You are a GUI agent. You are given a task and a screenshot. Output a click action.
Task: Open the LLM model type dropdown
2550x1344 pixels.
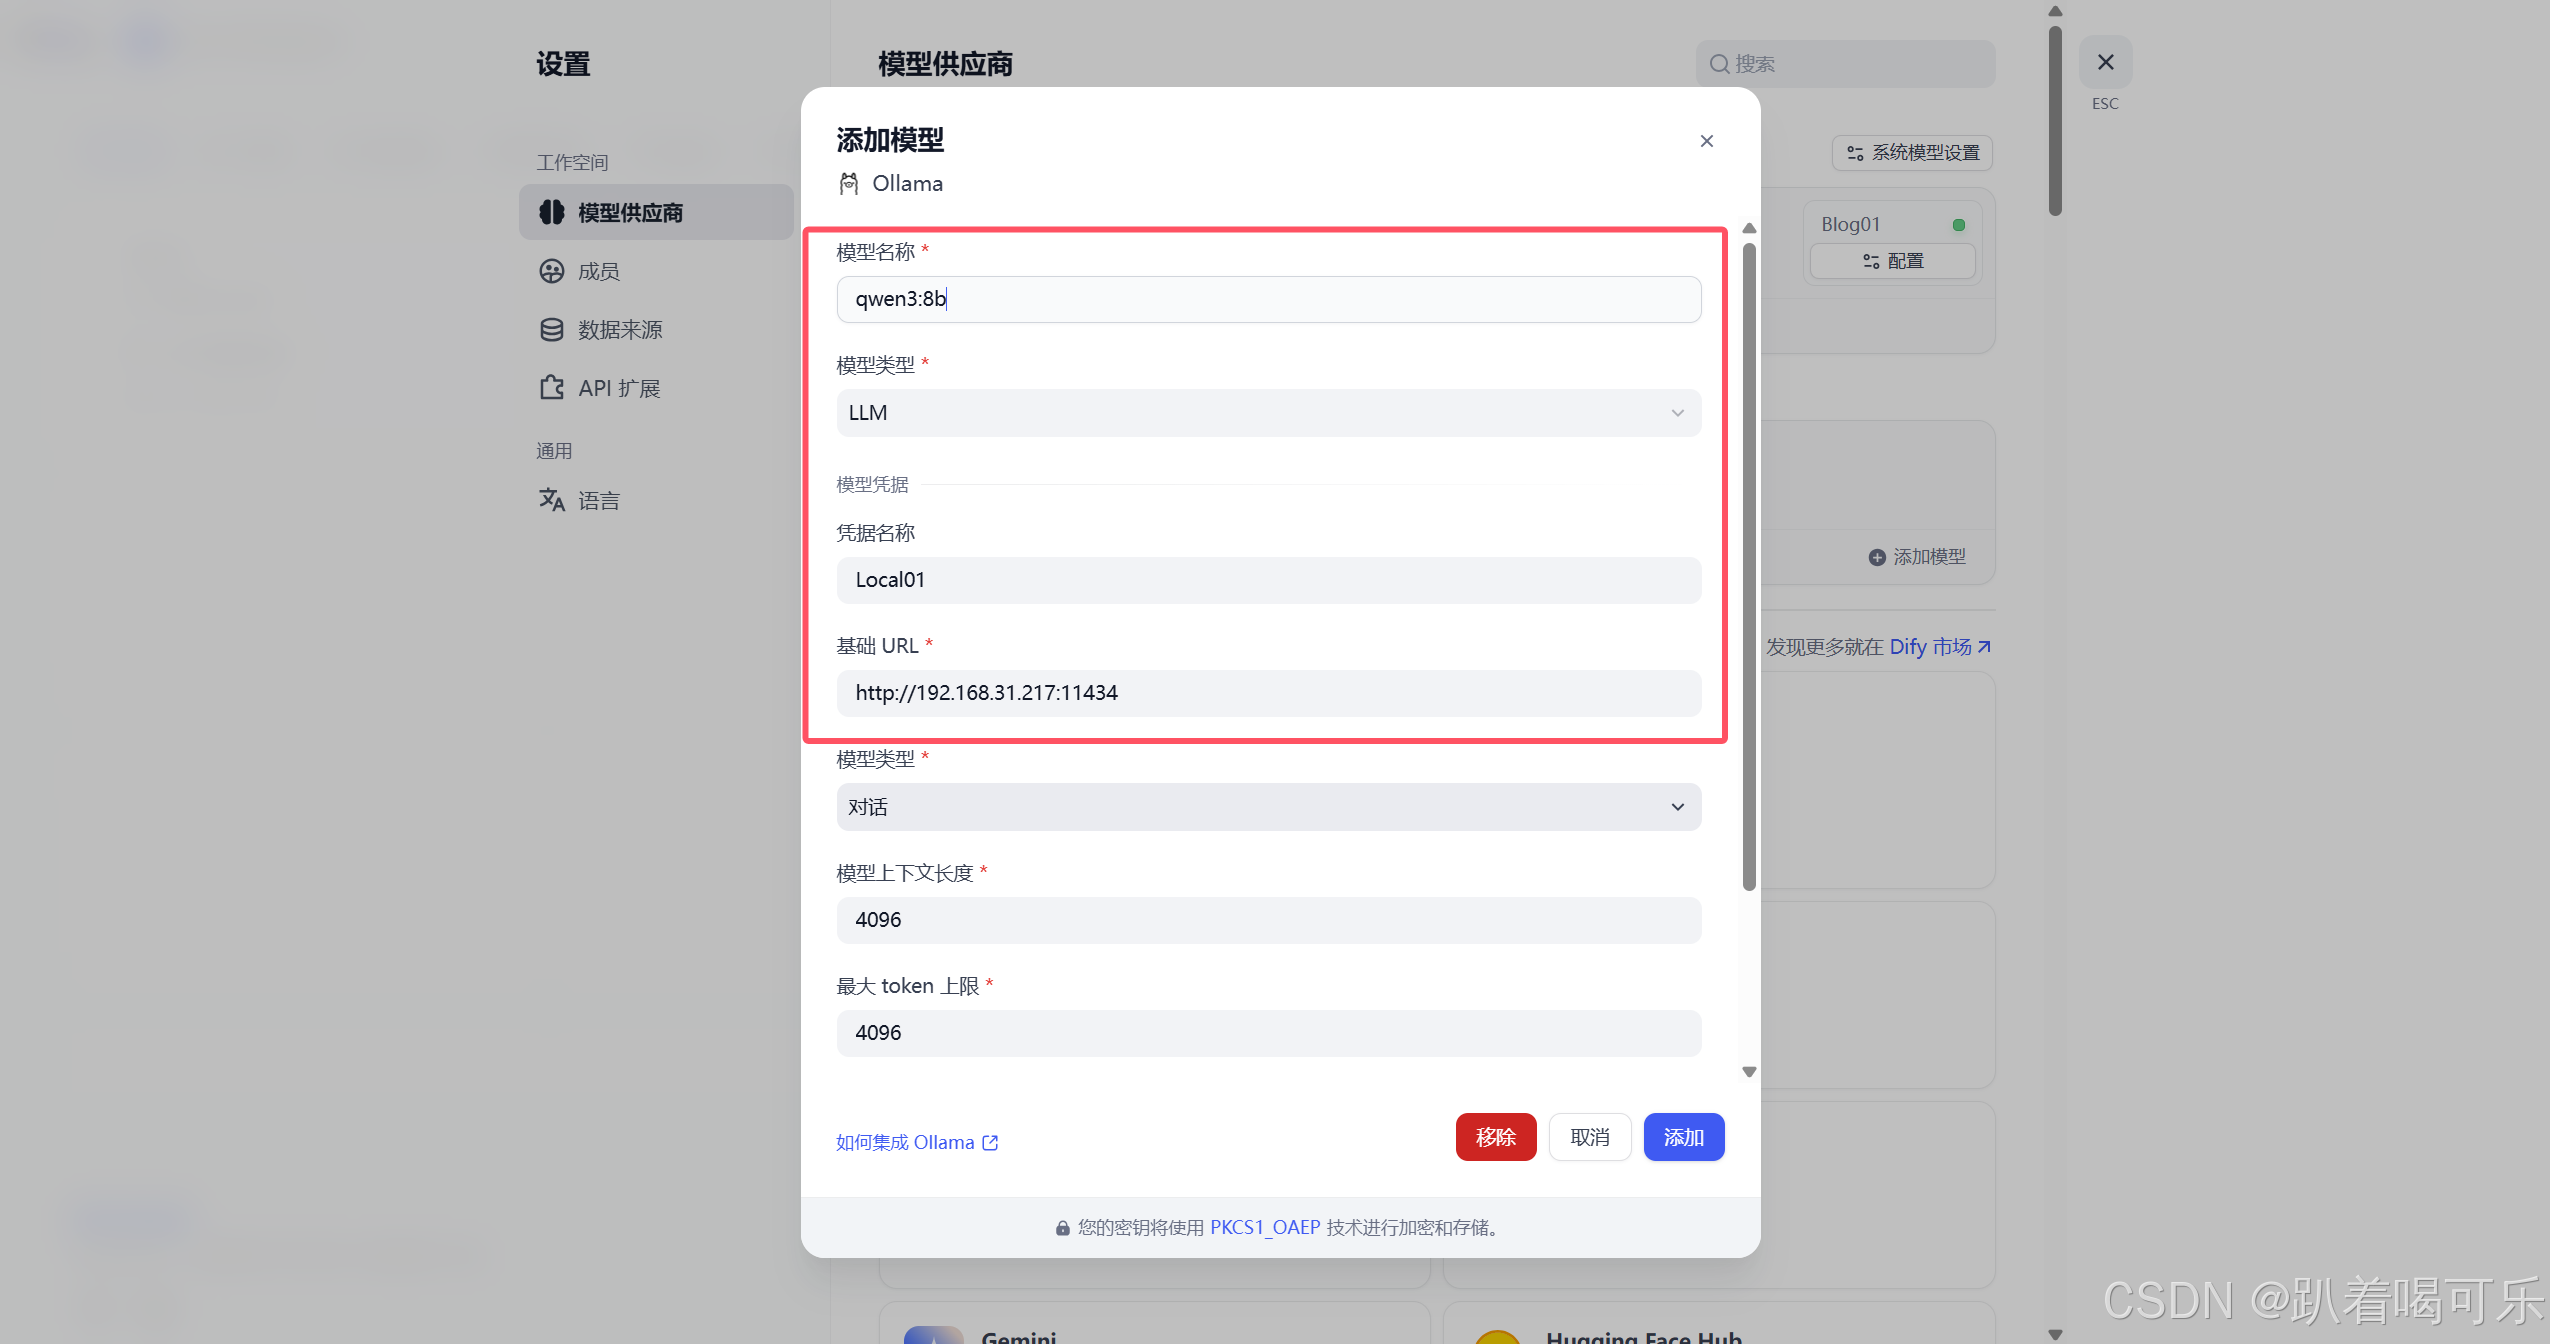coord(1268,413)
